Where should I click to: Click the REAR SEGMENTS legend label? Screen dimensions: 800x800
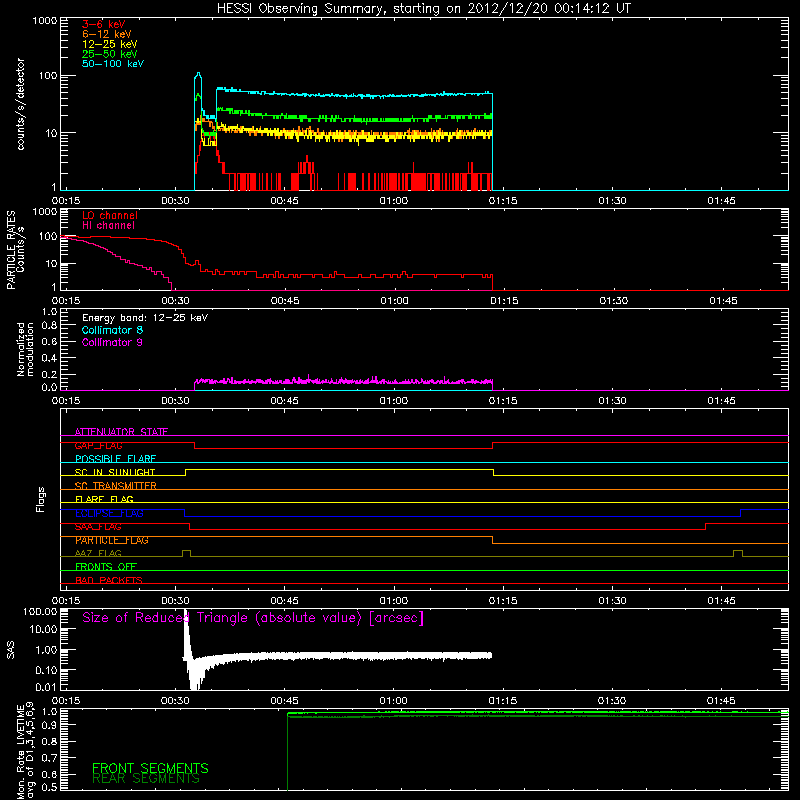point(146,779)
